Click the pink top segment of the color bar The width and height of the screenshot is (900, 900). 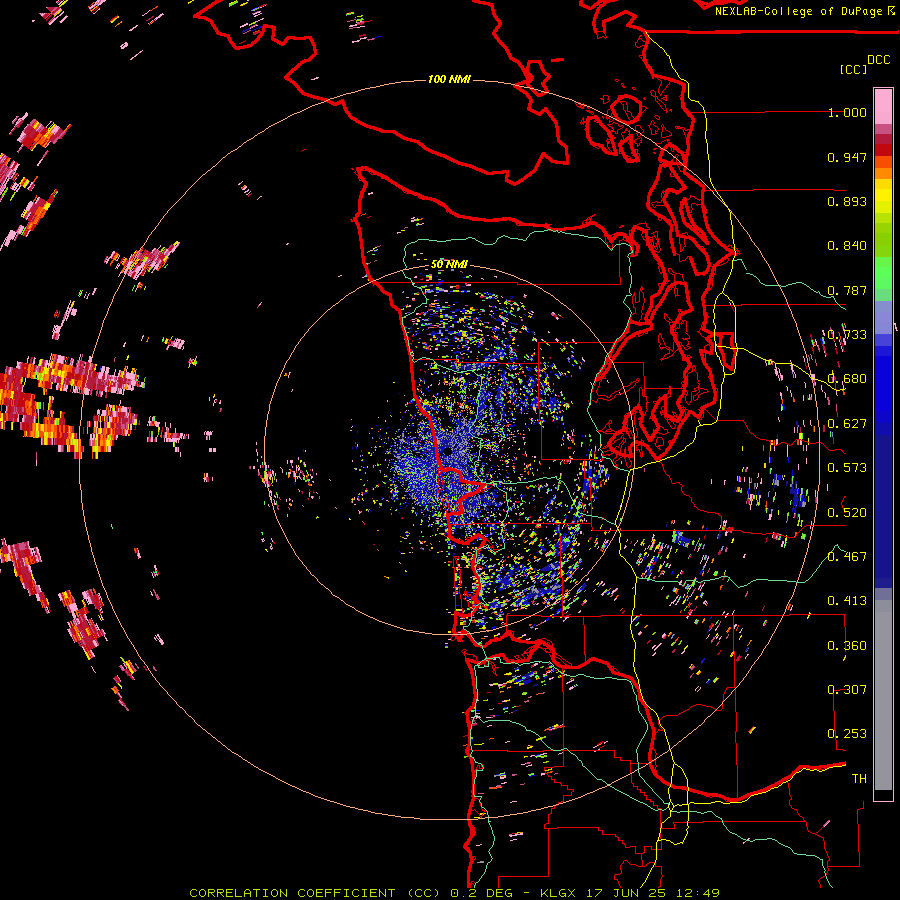883,107
